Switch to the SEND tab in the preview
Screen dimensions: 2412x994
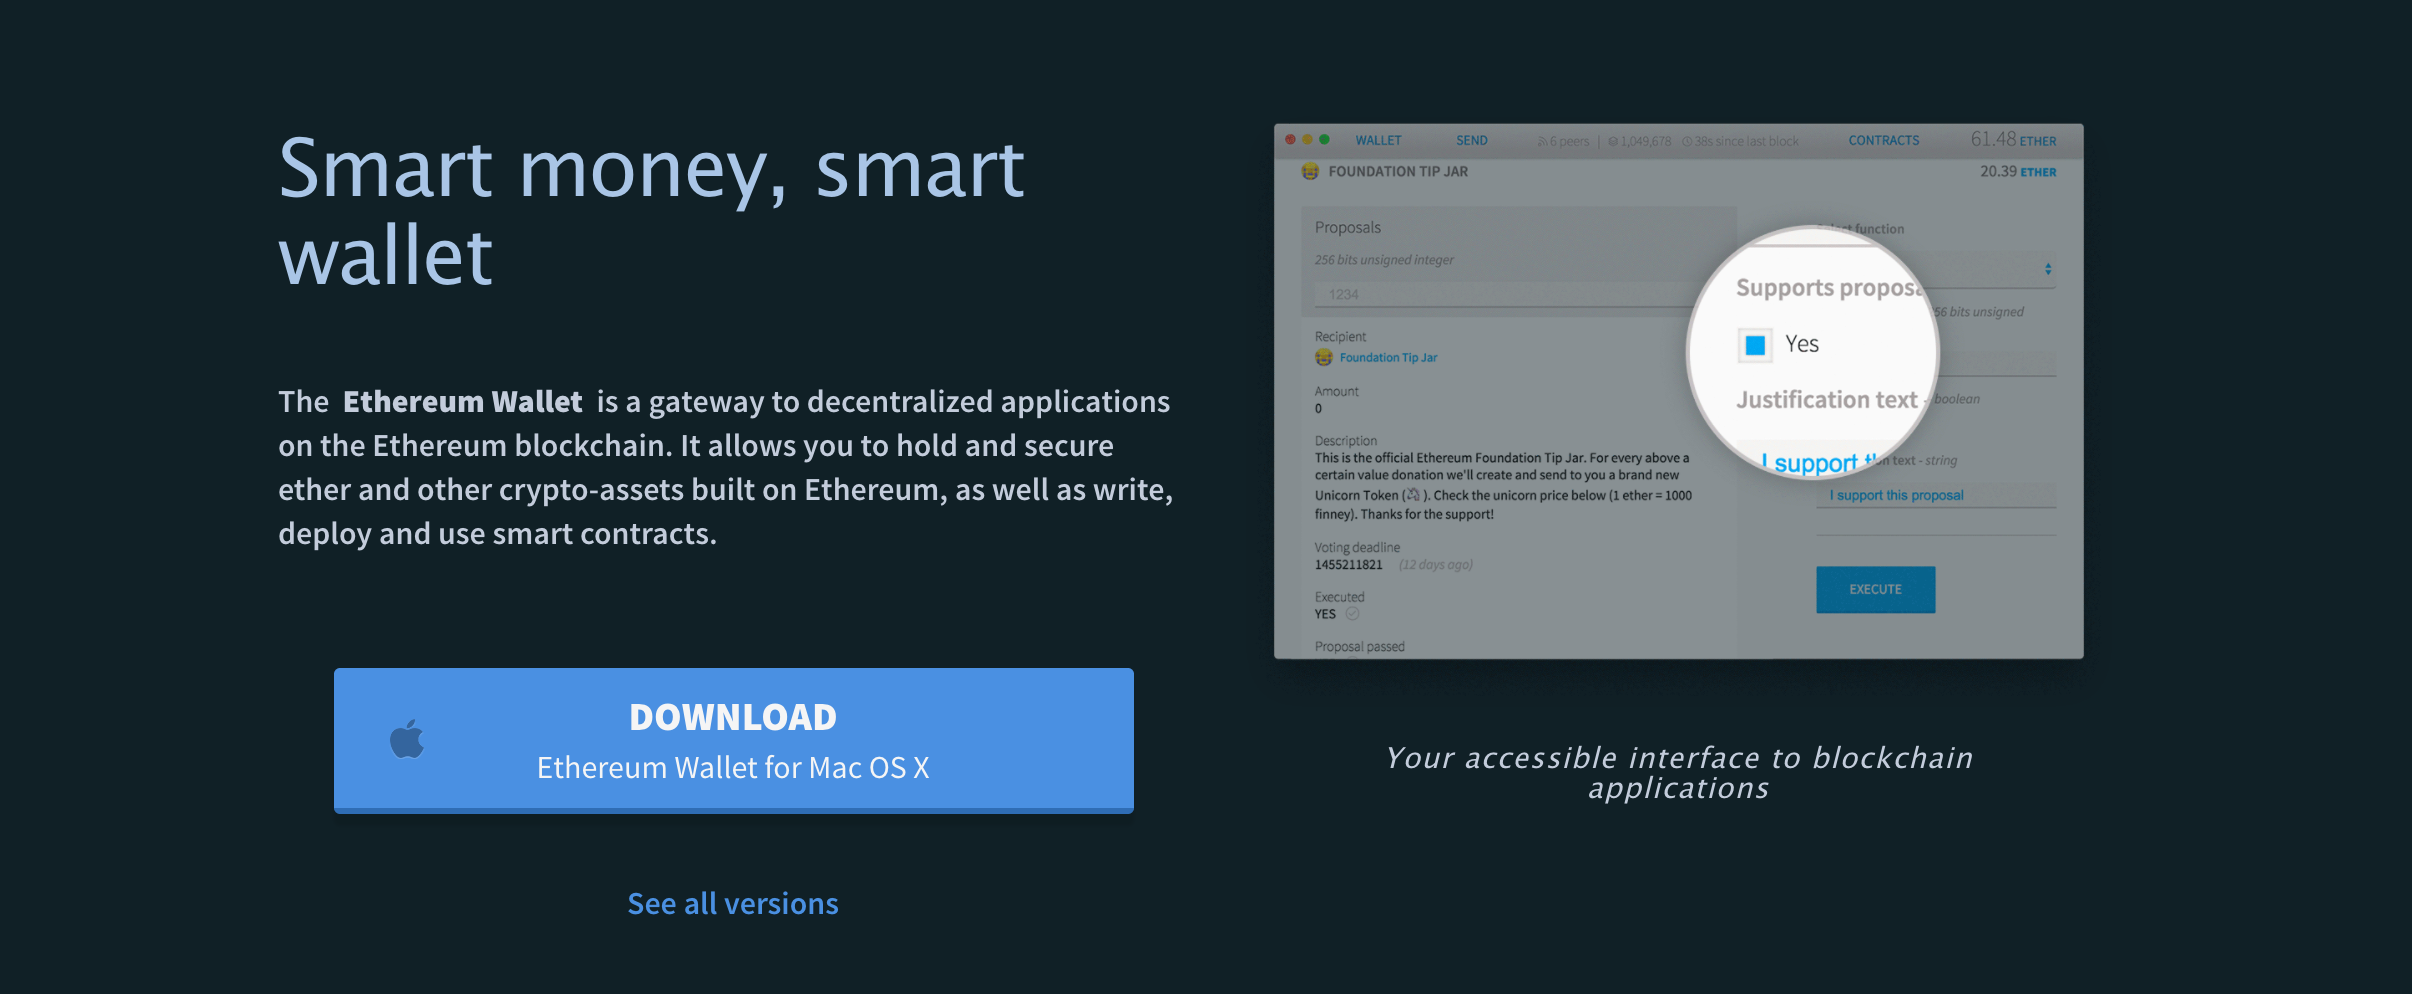click(1471, 141)
